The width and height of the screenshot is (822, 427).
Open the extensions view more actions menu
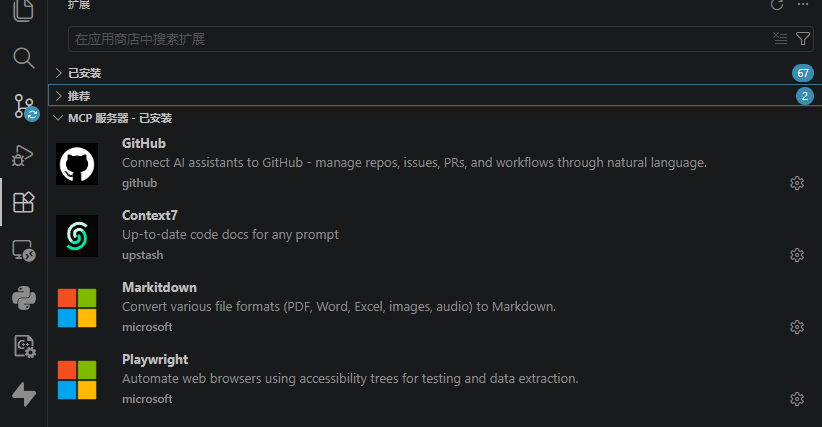[x=803, y=5]
